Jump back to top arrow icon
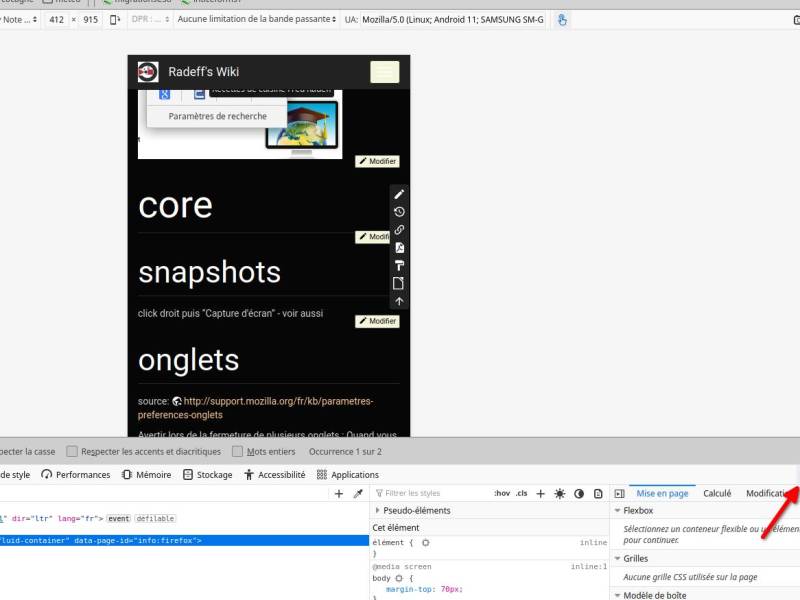800x600 pixels. pos(399,301)
